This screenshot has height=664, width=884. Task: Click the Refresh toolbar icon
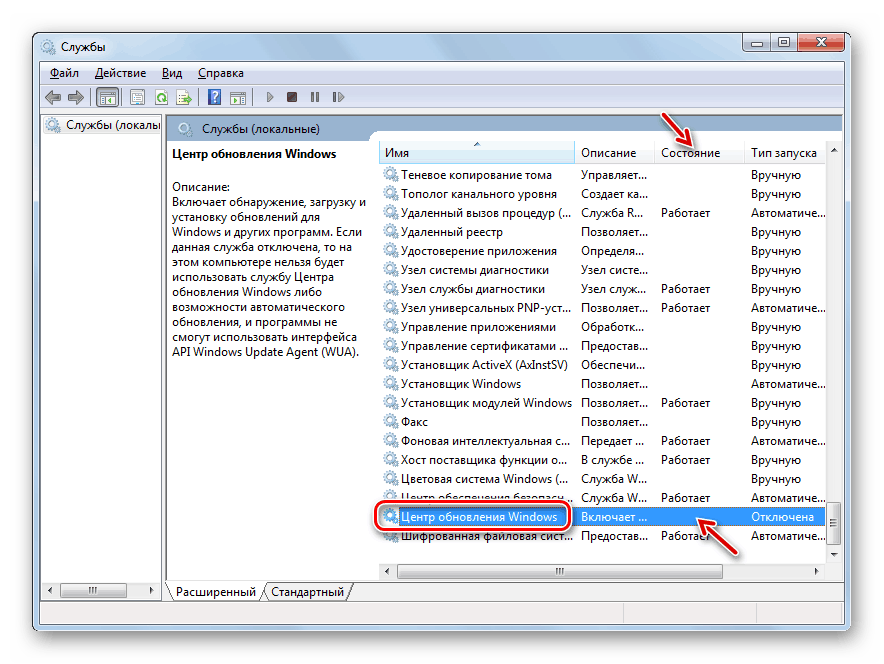[161, 98]
